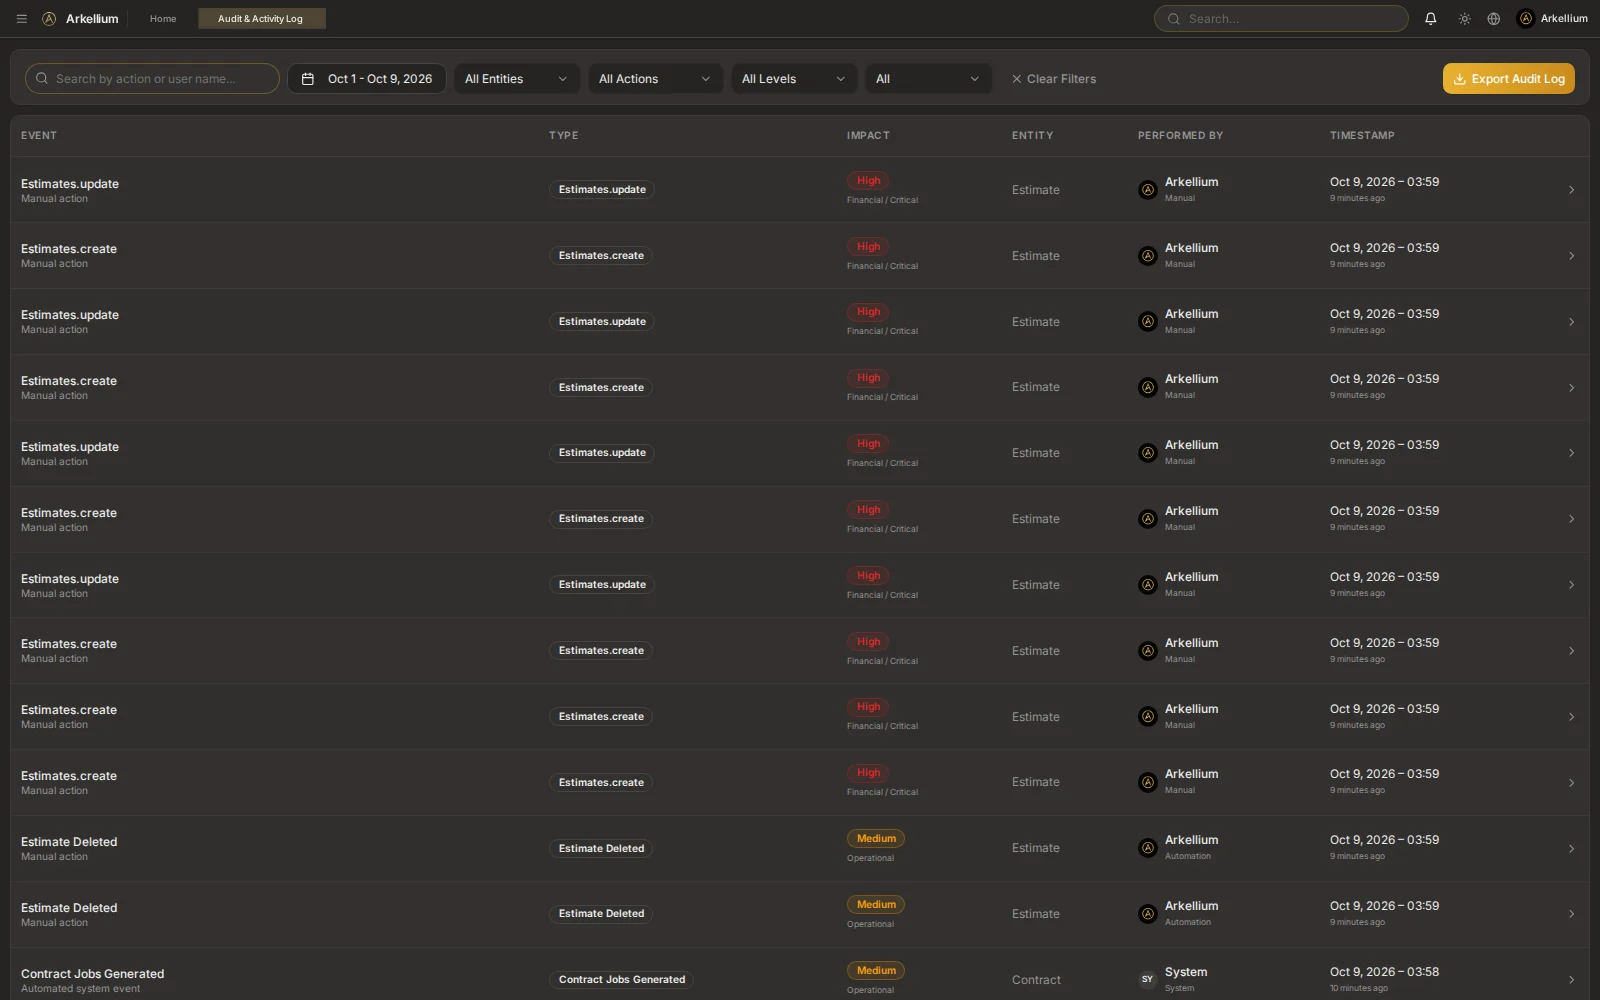Click the TIMESTAMP column header
Screen dimensions: 1600x1000
(x=1362, y=136)
